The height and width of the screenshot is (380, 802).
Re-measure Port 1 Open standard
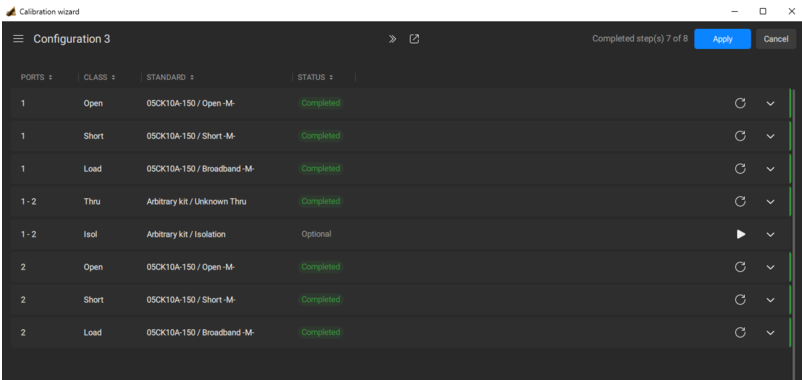pos(740,103)
